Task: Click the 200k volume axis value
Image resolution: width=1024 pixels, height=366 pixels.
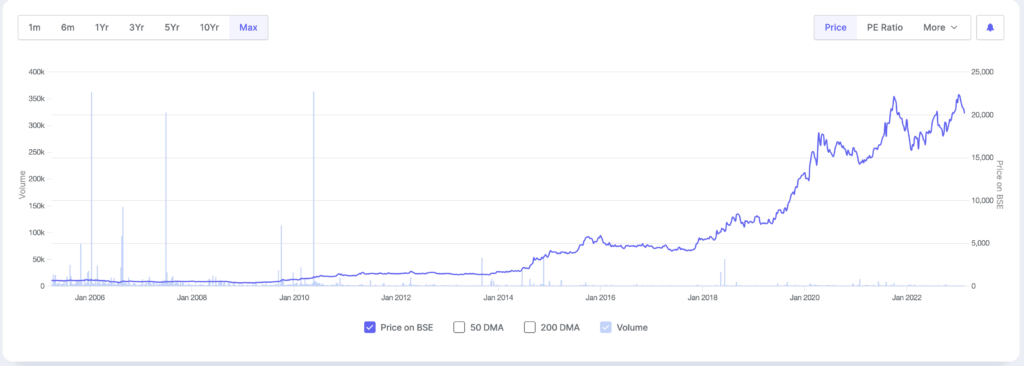Action: click(36, 179)
